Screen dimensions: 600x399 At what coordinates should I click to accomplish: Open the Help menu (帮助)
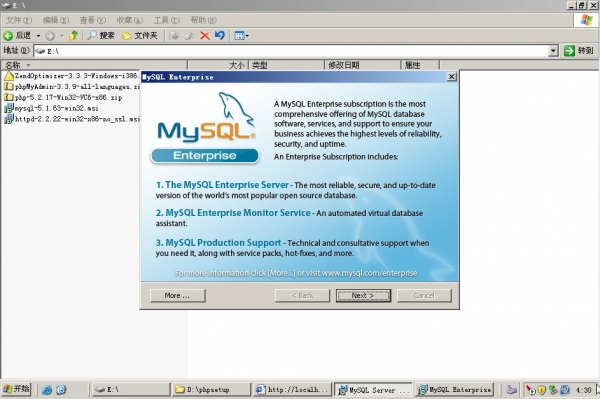point(204,20)
